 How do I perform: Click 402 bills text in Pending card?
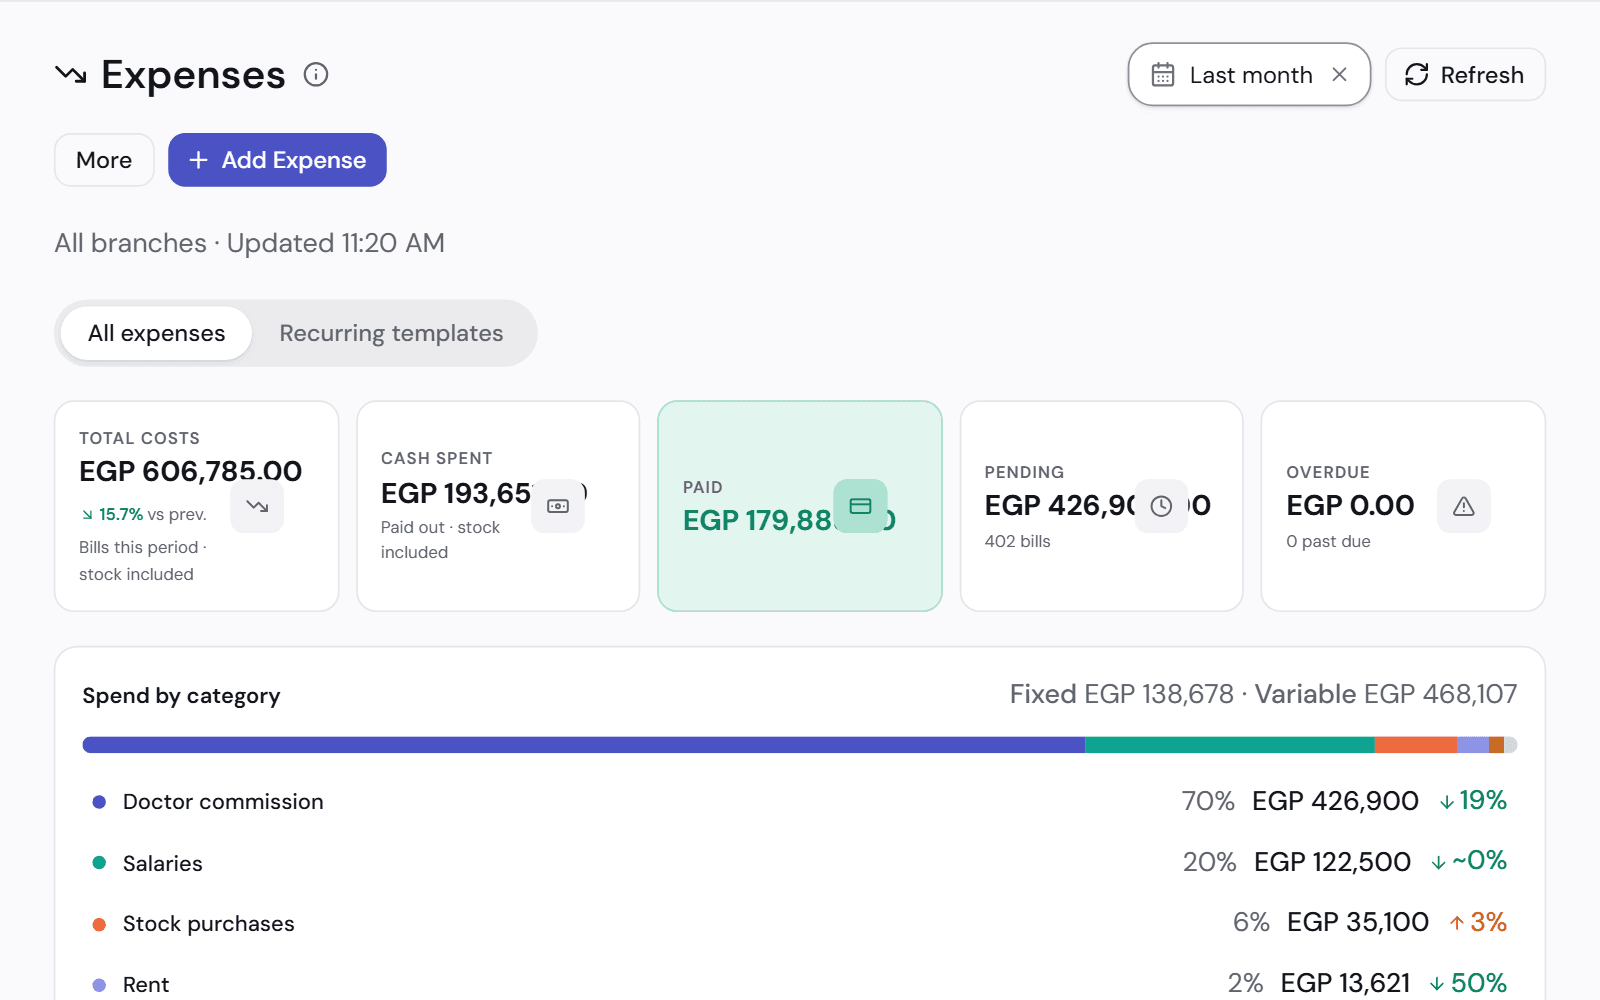click(x=1017, y=541)
